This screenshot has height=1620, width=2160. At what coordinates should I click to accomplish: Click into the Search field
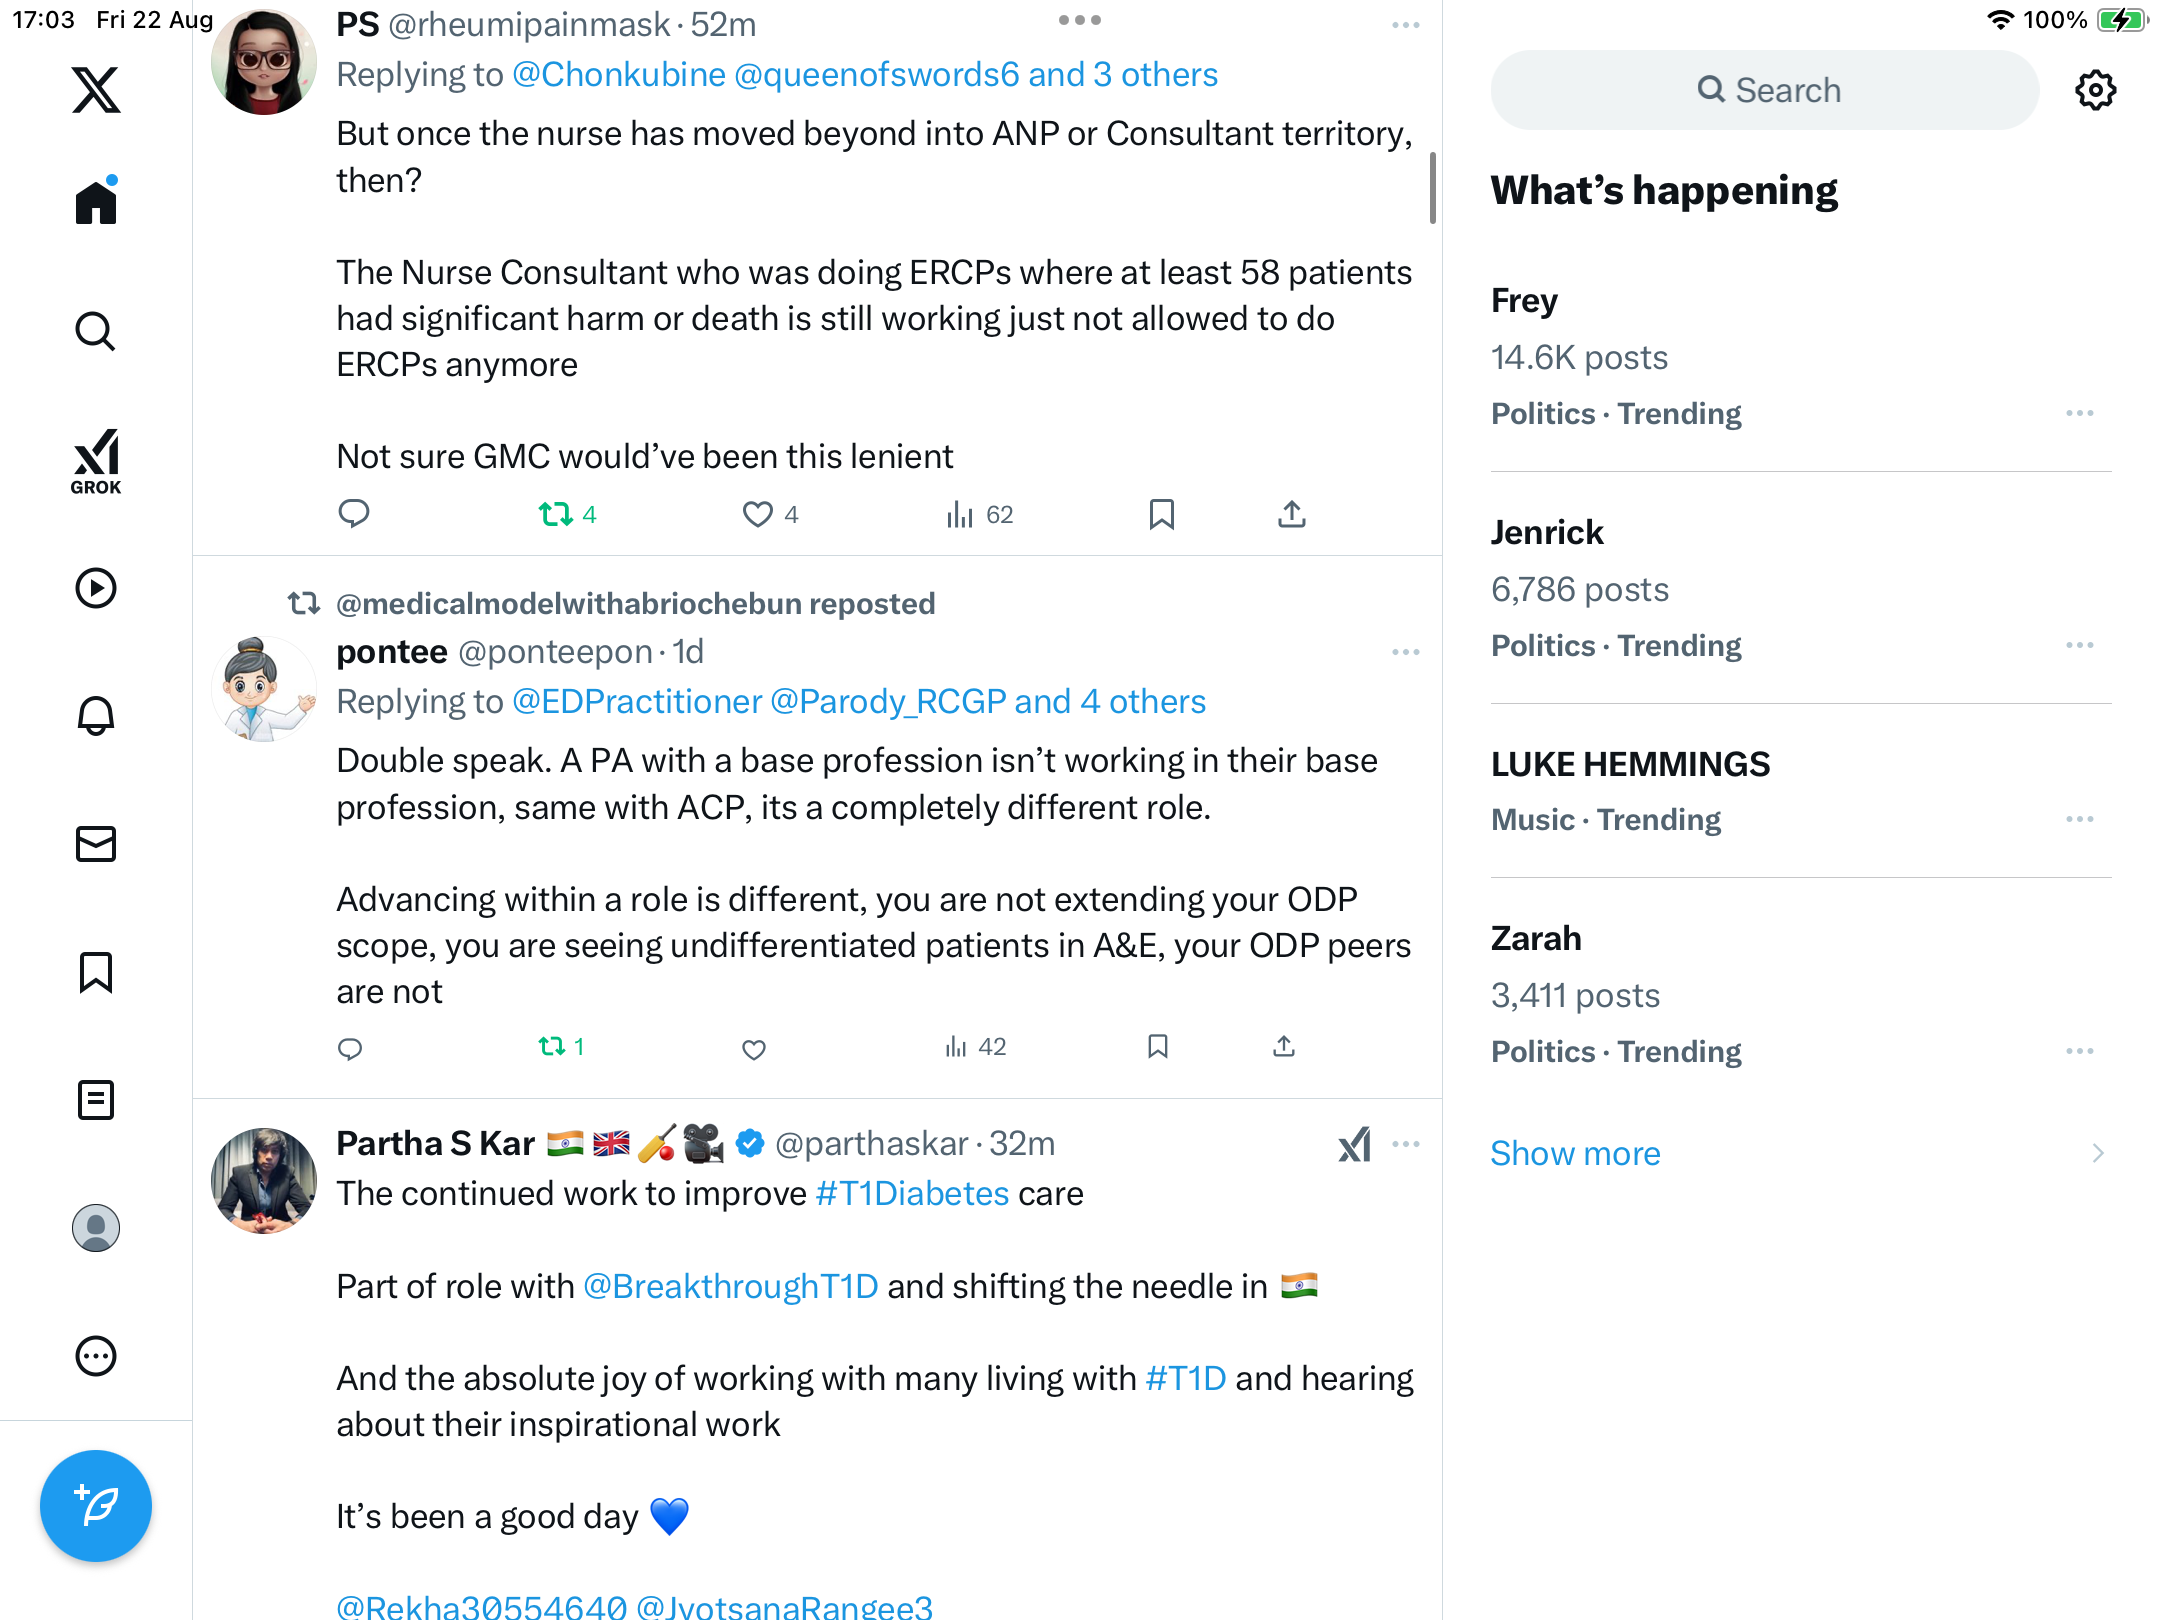click(x=1766, y=90)
